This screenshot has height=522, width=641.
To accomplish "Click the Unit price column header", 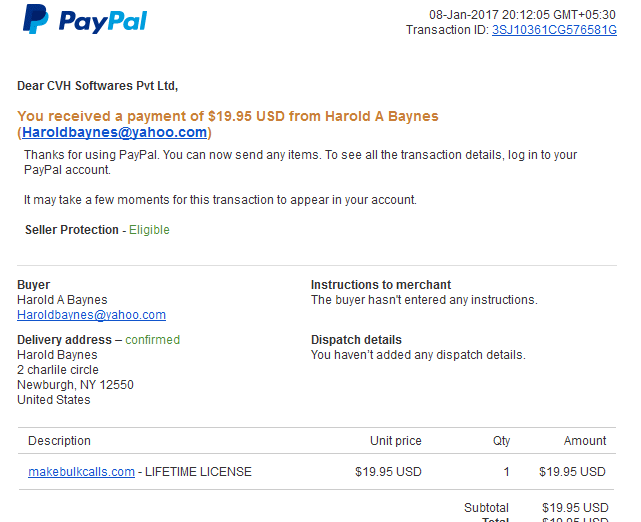I will [x=396, y=441].
